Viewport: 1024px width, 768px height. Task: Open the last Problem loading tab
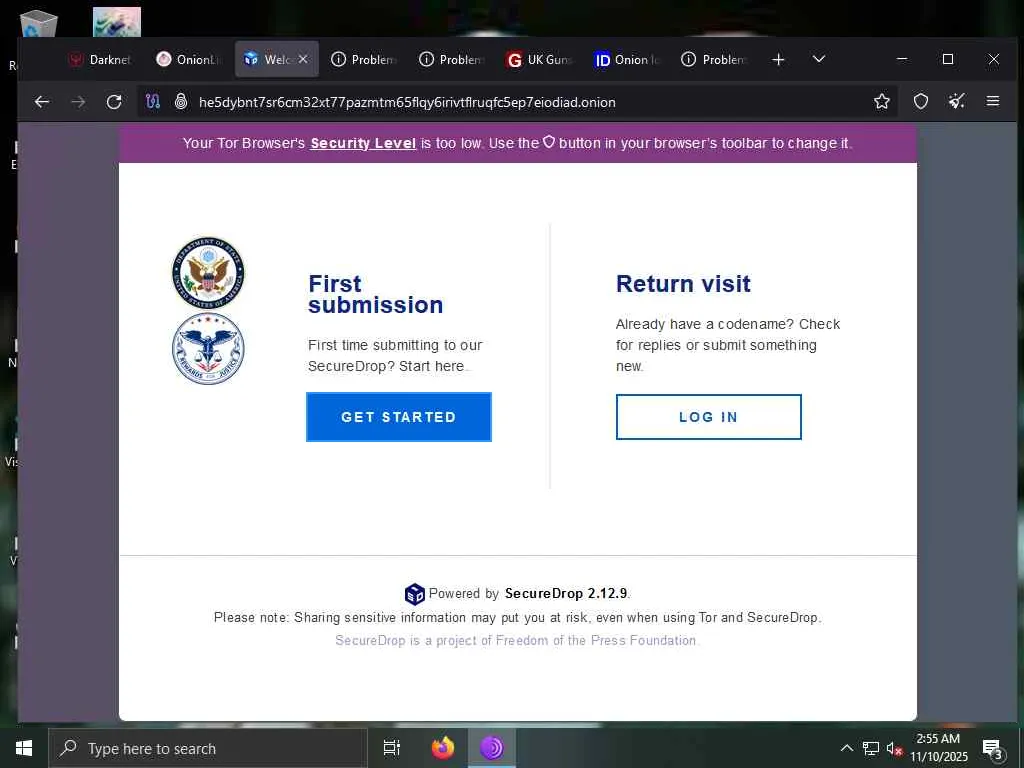(x=714, y=59)
